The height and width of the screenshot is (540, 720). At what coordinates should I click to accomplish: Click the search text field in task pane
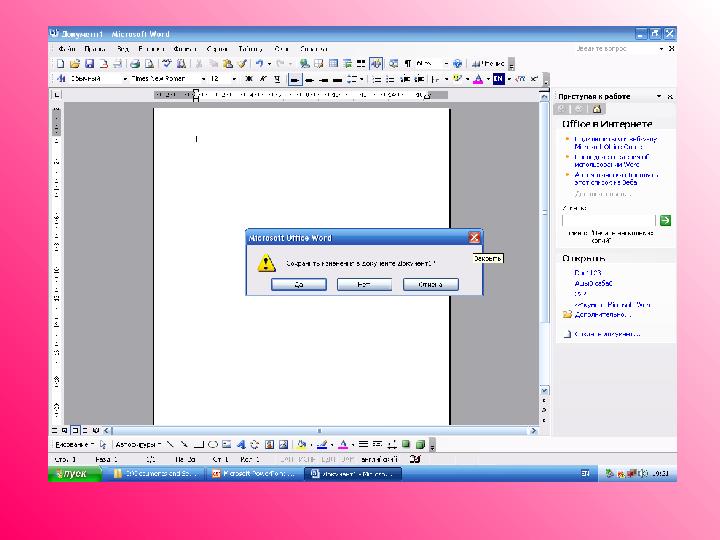(x=608, y=220)
